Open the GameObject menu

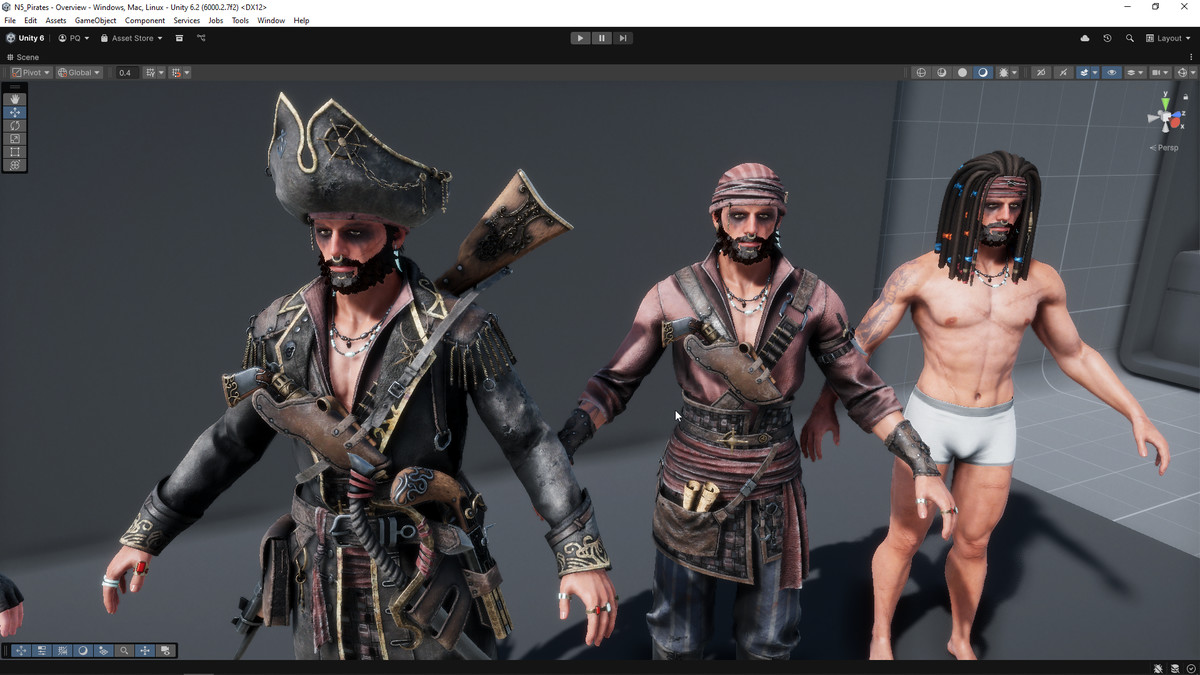coord(95,20)
